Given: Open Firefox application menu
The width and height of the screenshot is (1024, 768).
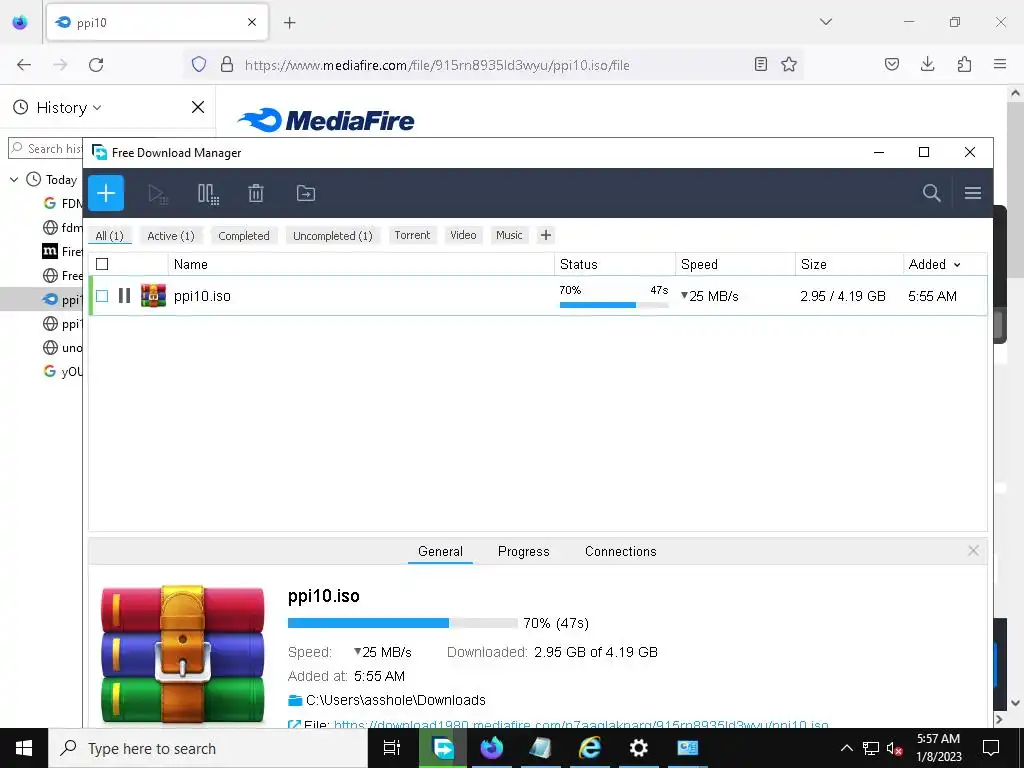Looking at the screenshot, I should point(1000,64).
